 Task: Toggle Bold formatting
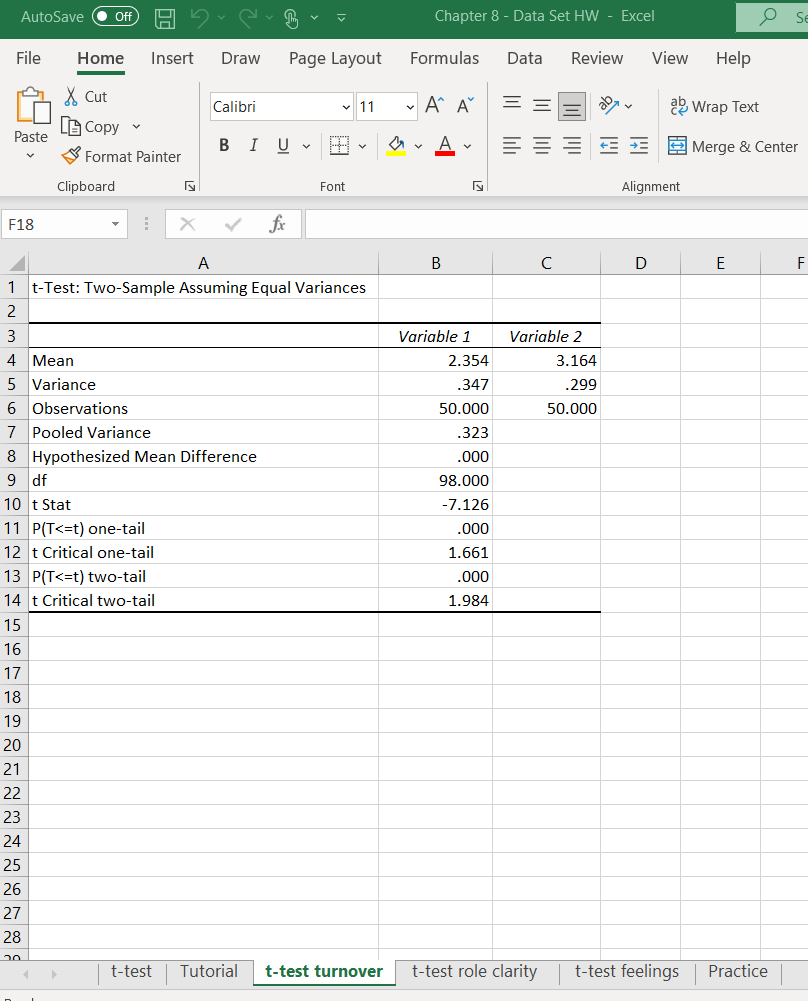tap(223, 145)
